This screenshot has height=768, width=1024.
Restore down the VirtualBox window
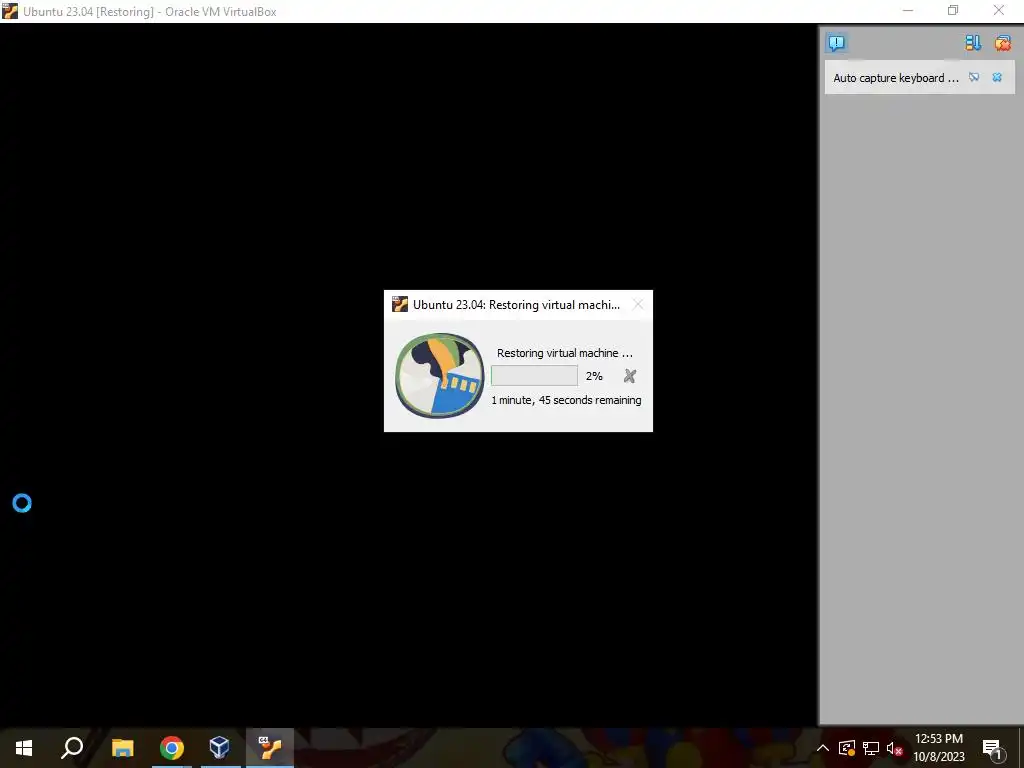click(x=953, y=10)
